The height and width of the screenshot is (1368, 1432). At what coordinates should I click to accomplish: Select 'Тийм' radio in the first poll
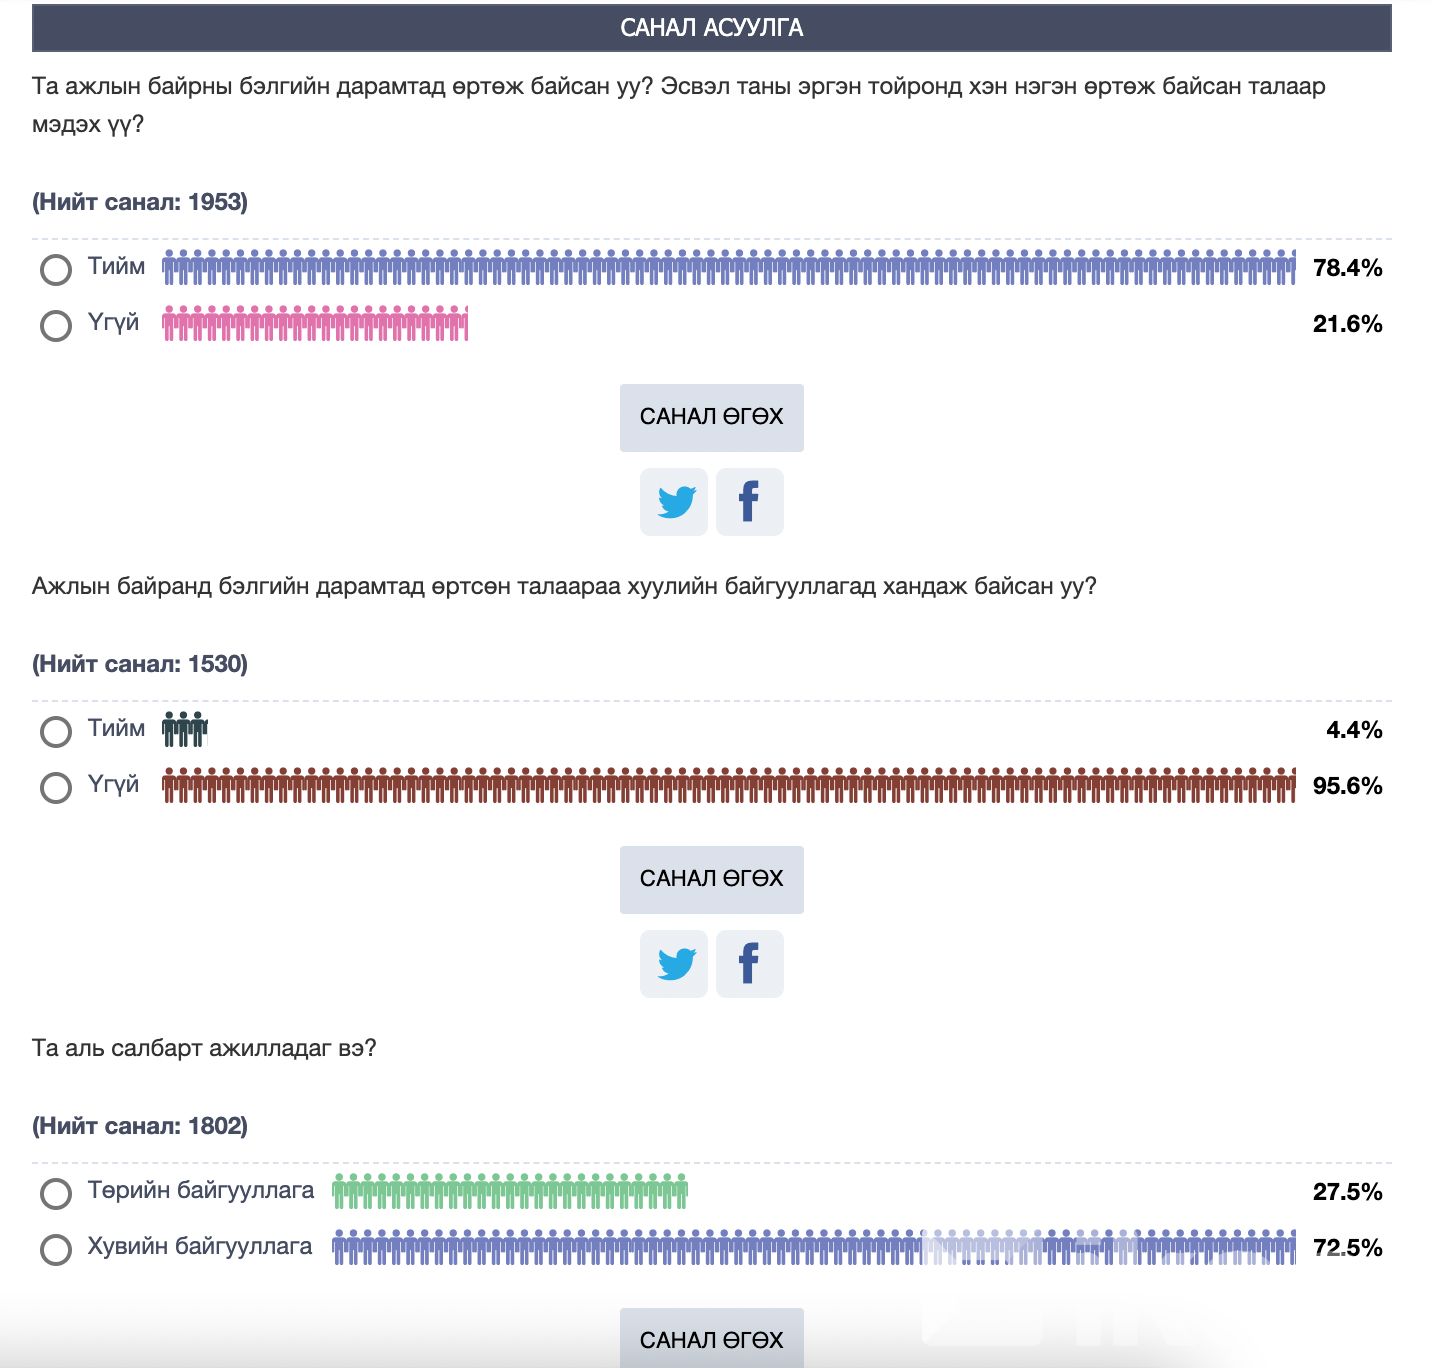tap(56, 269)
